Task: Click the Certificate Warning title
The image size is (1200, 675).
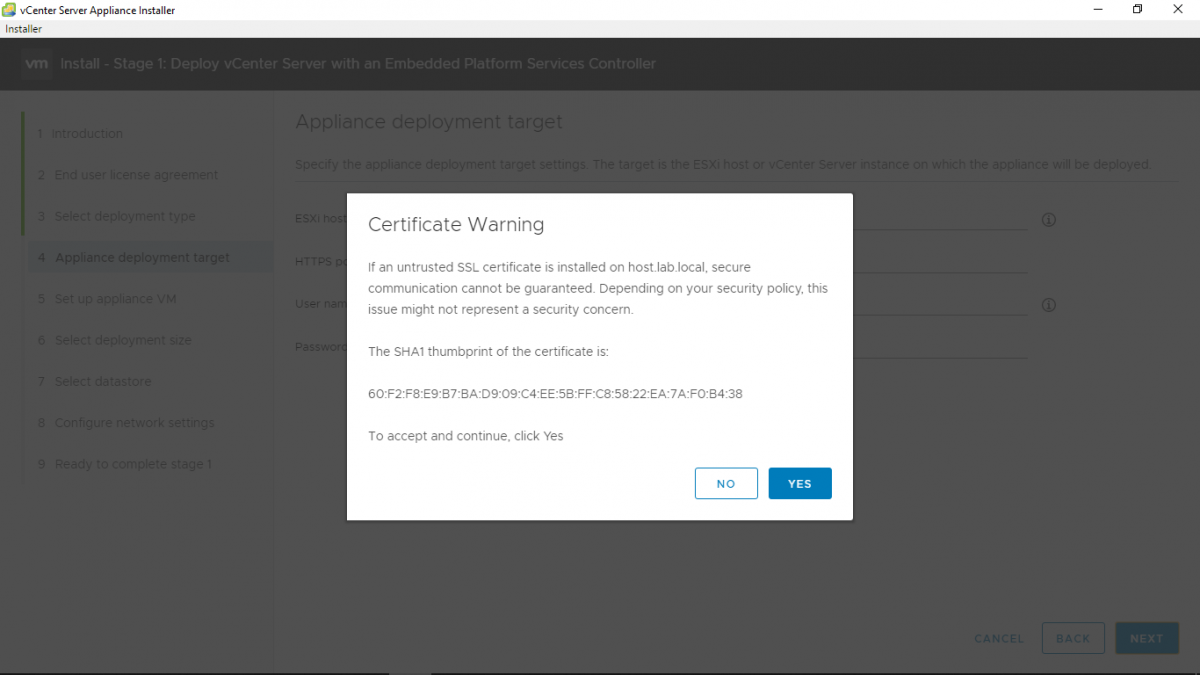Action: 456,224
